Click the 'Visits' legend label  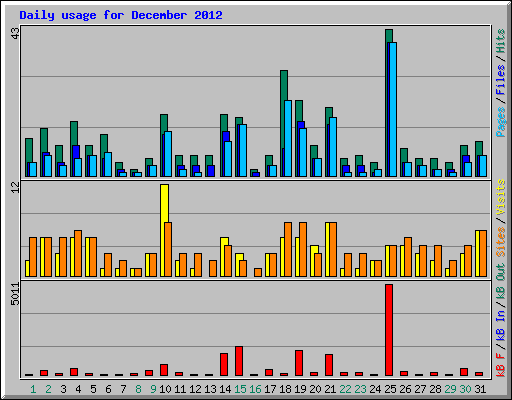pyautogui.click(x=501, y=197)
